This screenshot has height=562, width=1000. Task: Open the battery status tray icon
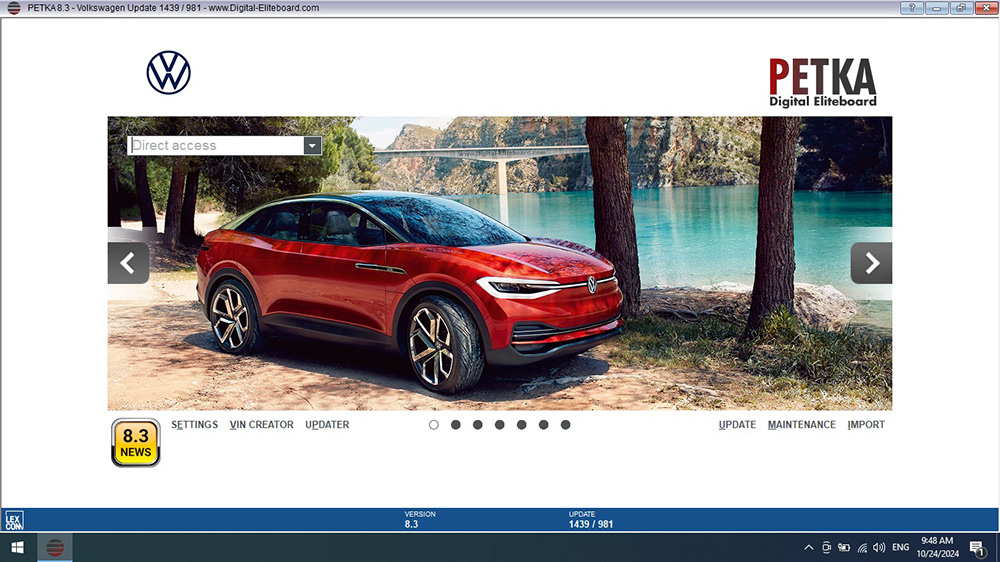[x=844, y=547]
